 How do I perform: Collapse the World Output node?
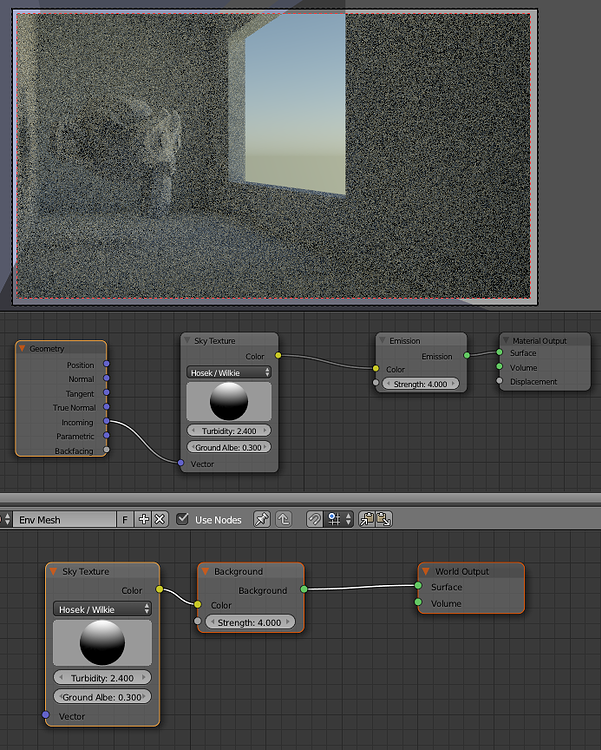426,571
